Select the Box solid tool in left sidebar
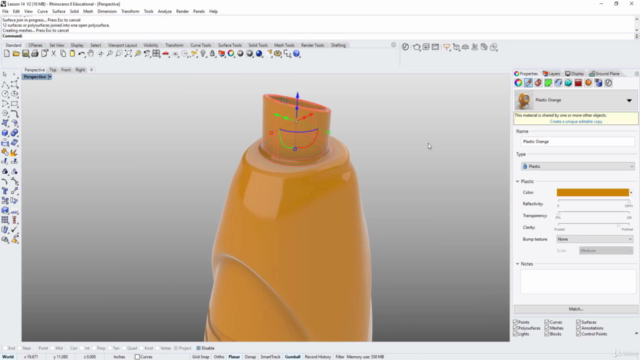Image resolution: width=640 pixels, height=360 pixels. tap(5, 133)
